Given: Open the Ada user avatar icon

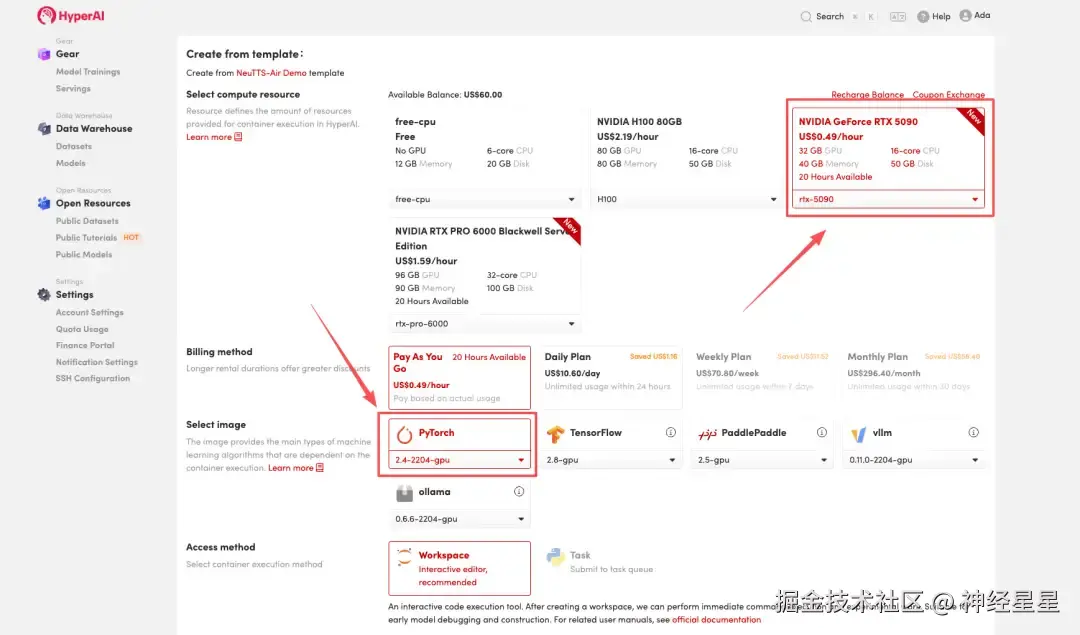Looking at the screenshot, I should point(966,15).
